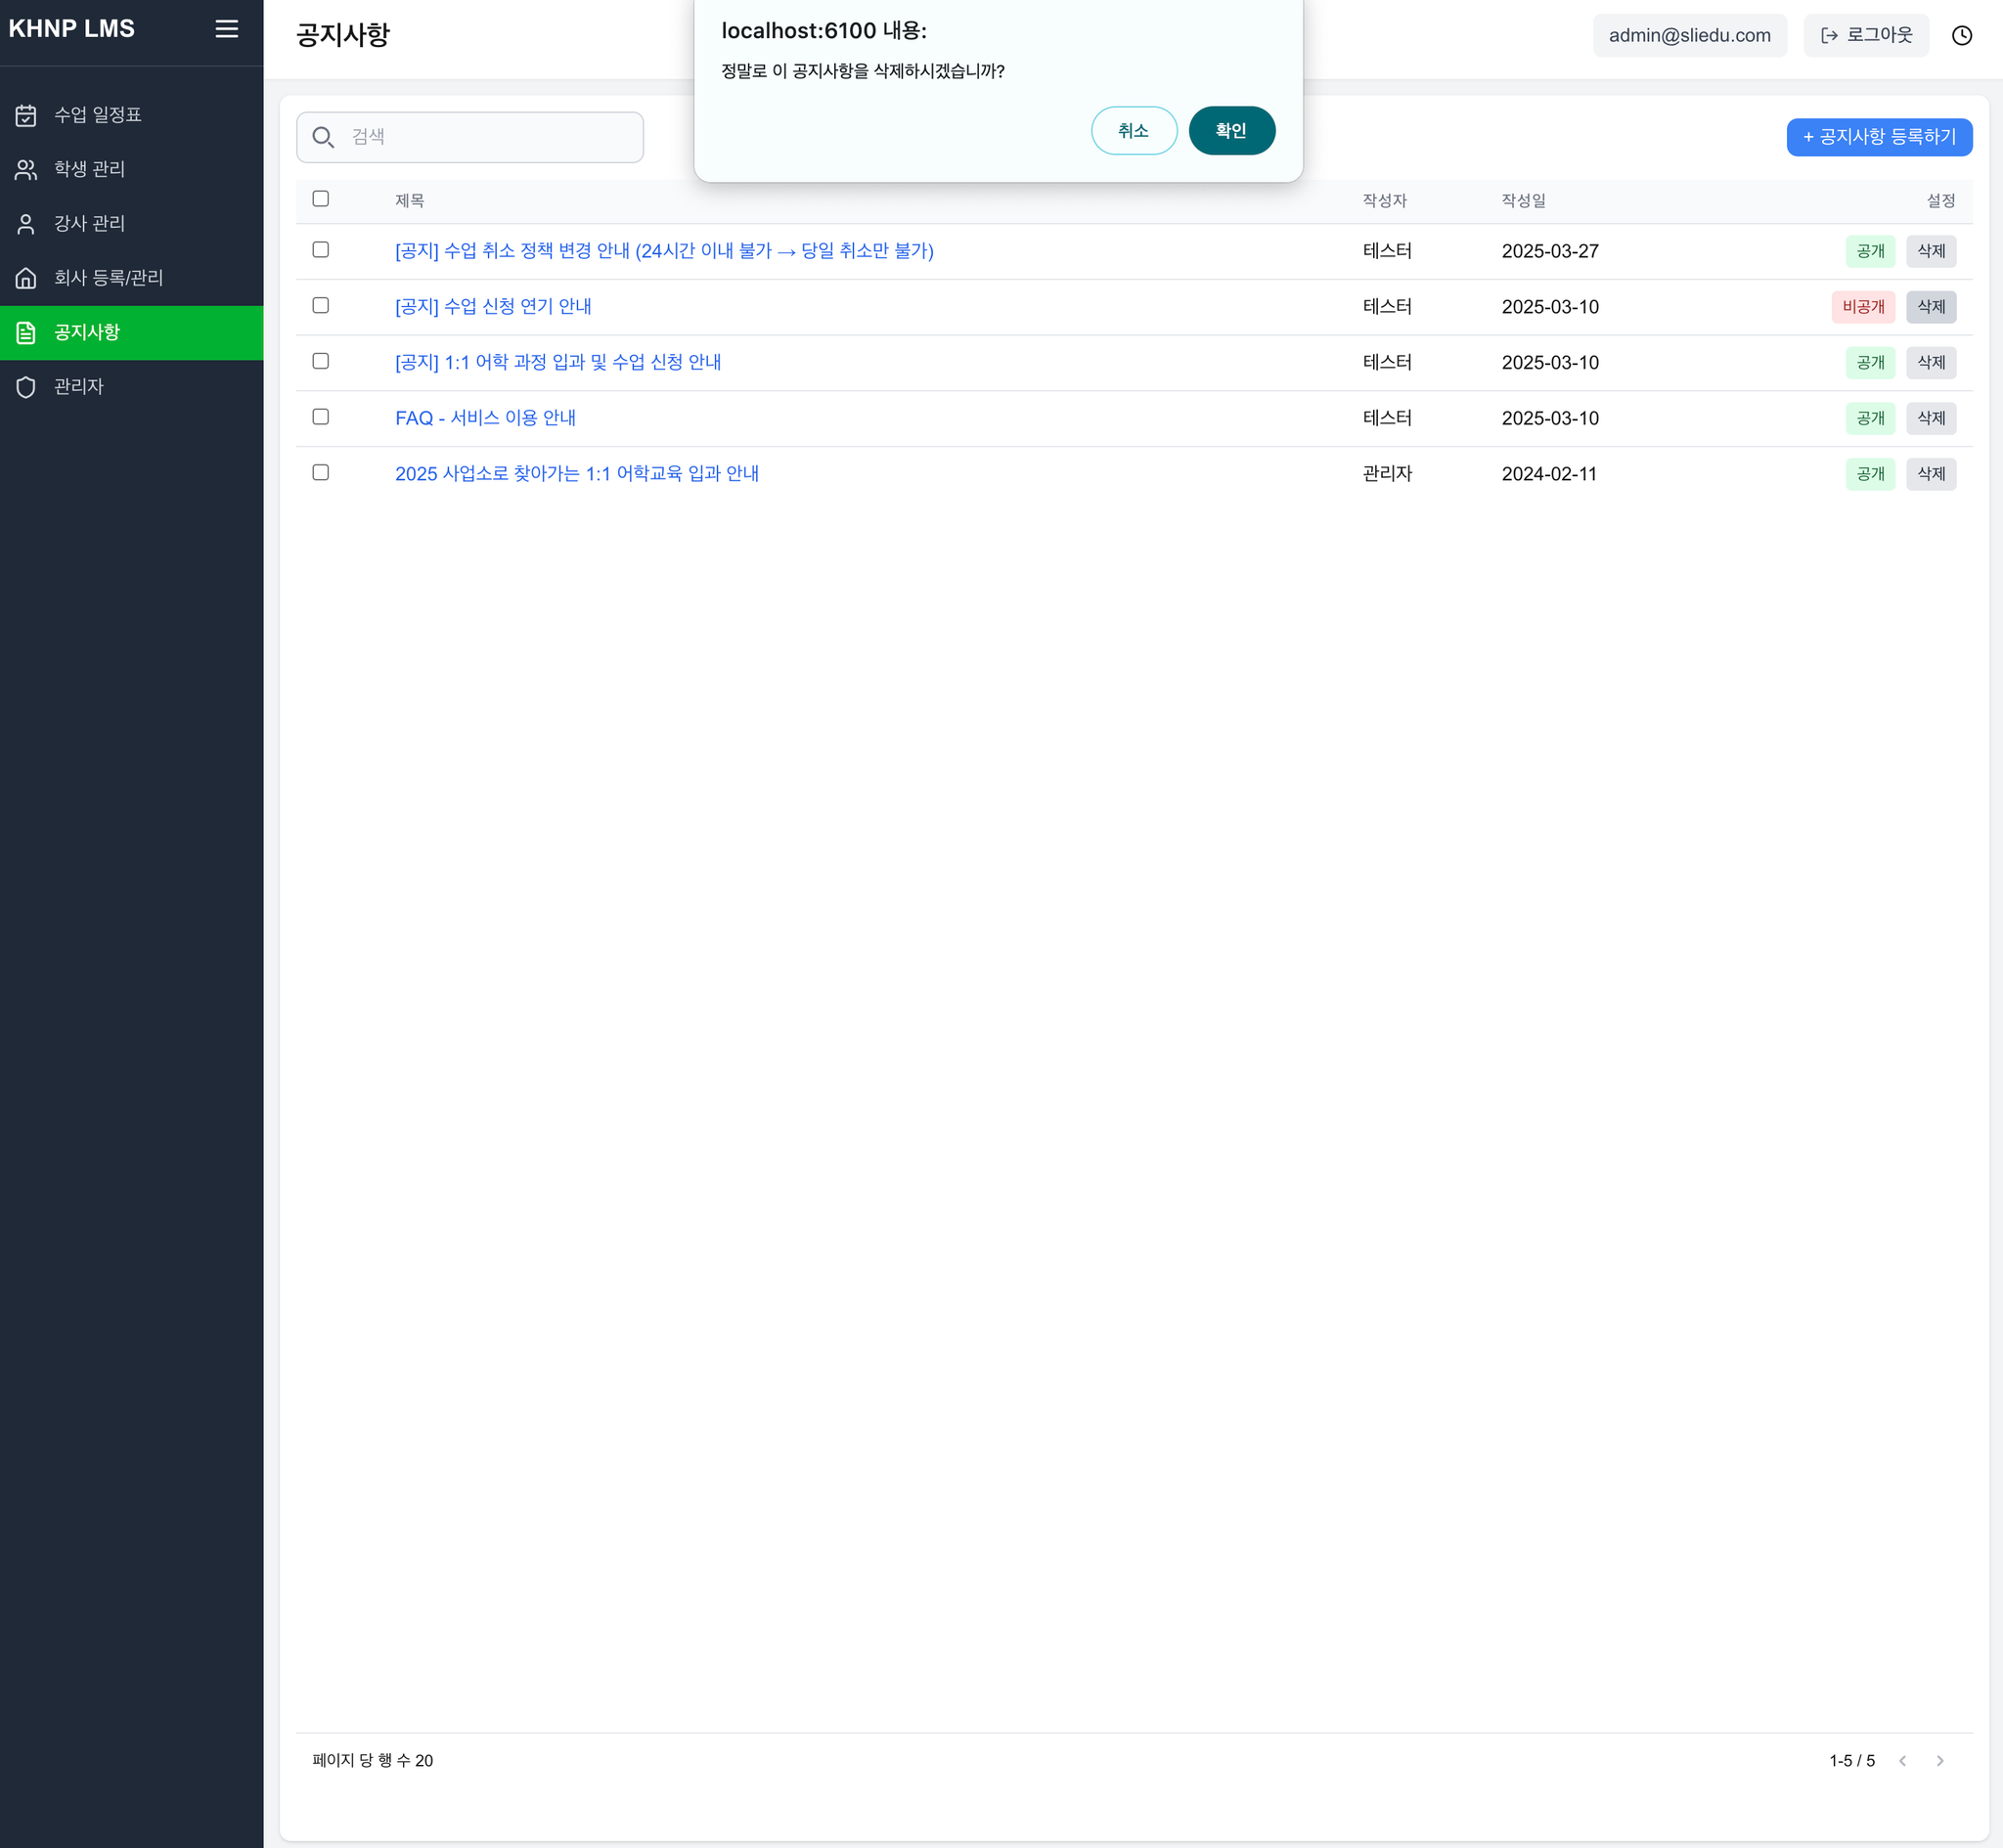Open 관리자 menu item
The image size is (2003, 1848).
132,387
